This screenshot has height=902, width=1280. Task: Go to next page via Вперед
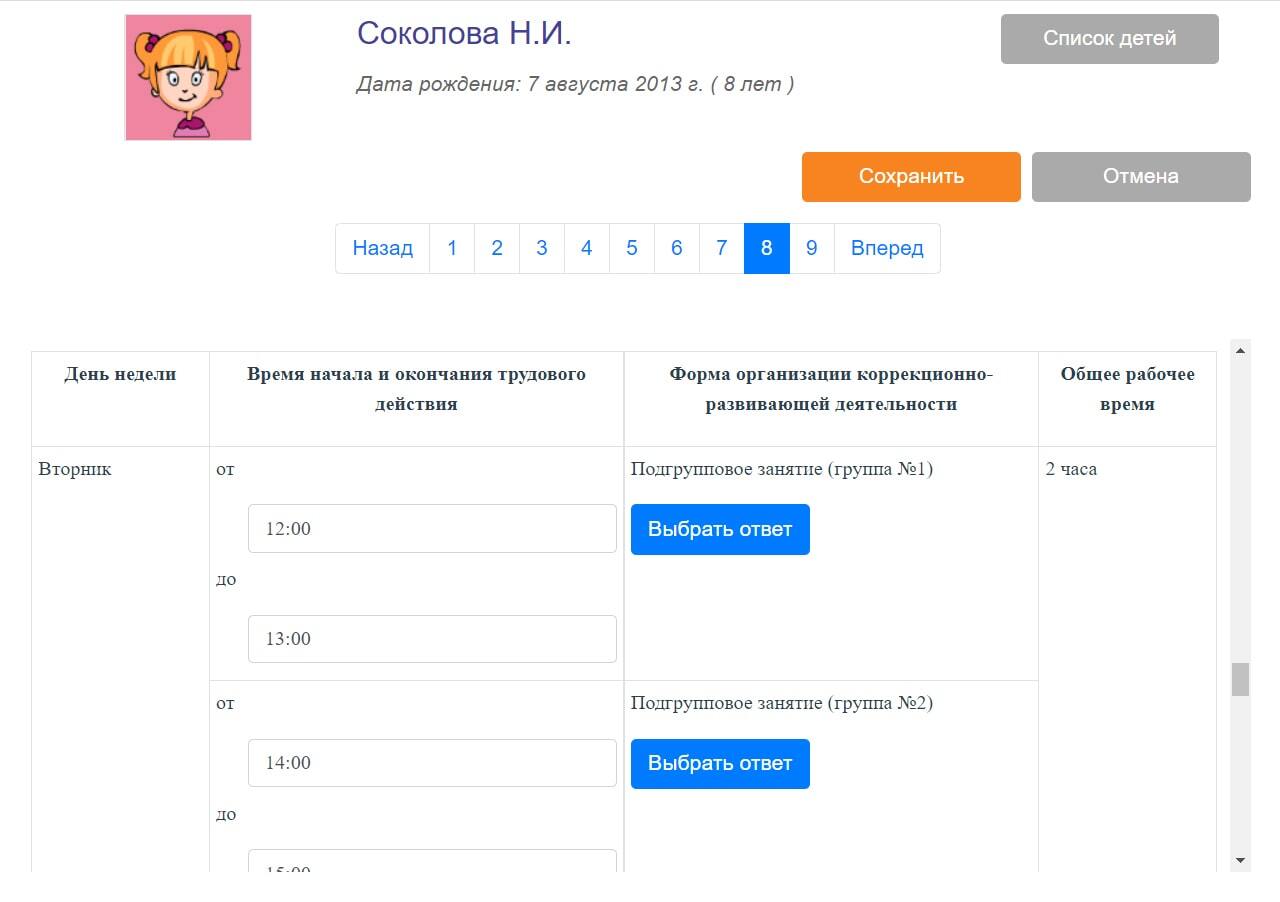(886, 248)
